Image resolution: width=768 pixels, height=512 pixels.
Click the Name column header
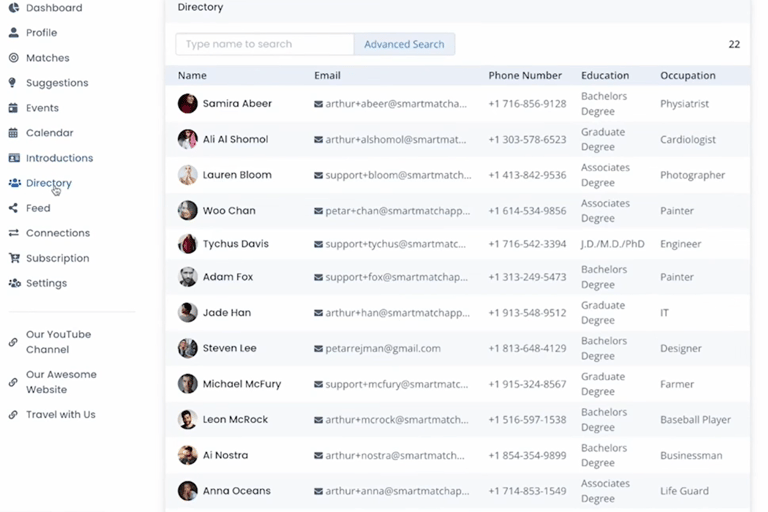pyautogui.click(x=192, y=75)
